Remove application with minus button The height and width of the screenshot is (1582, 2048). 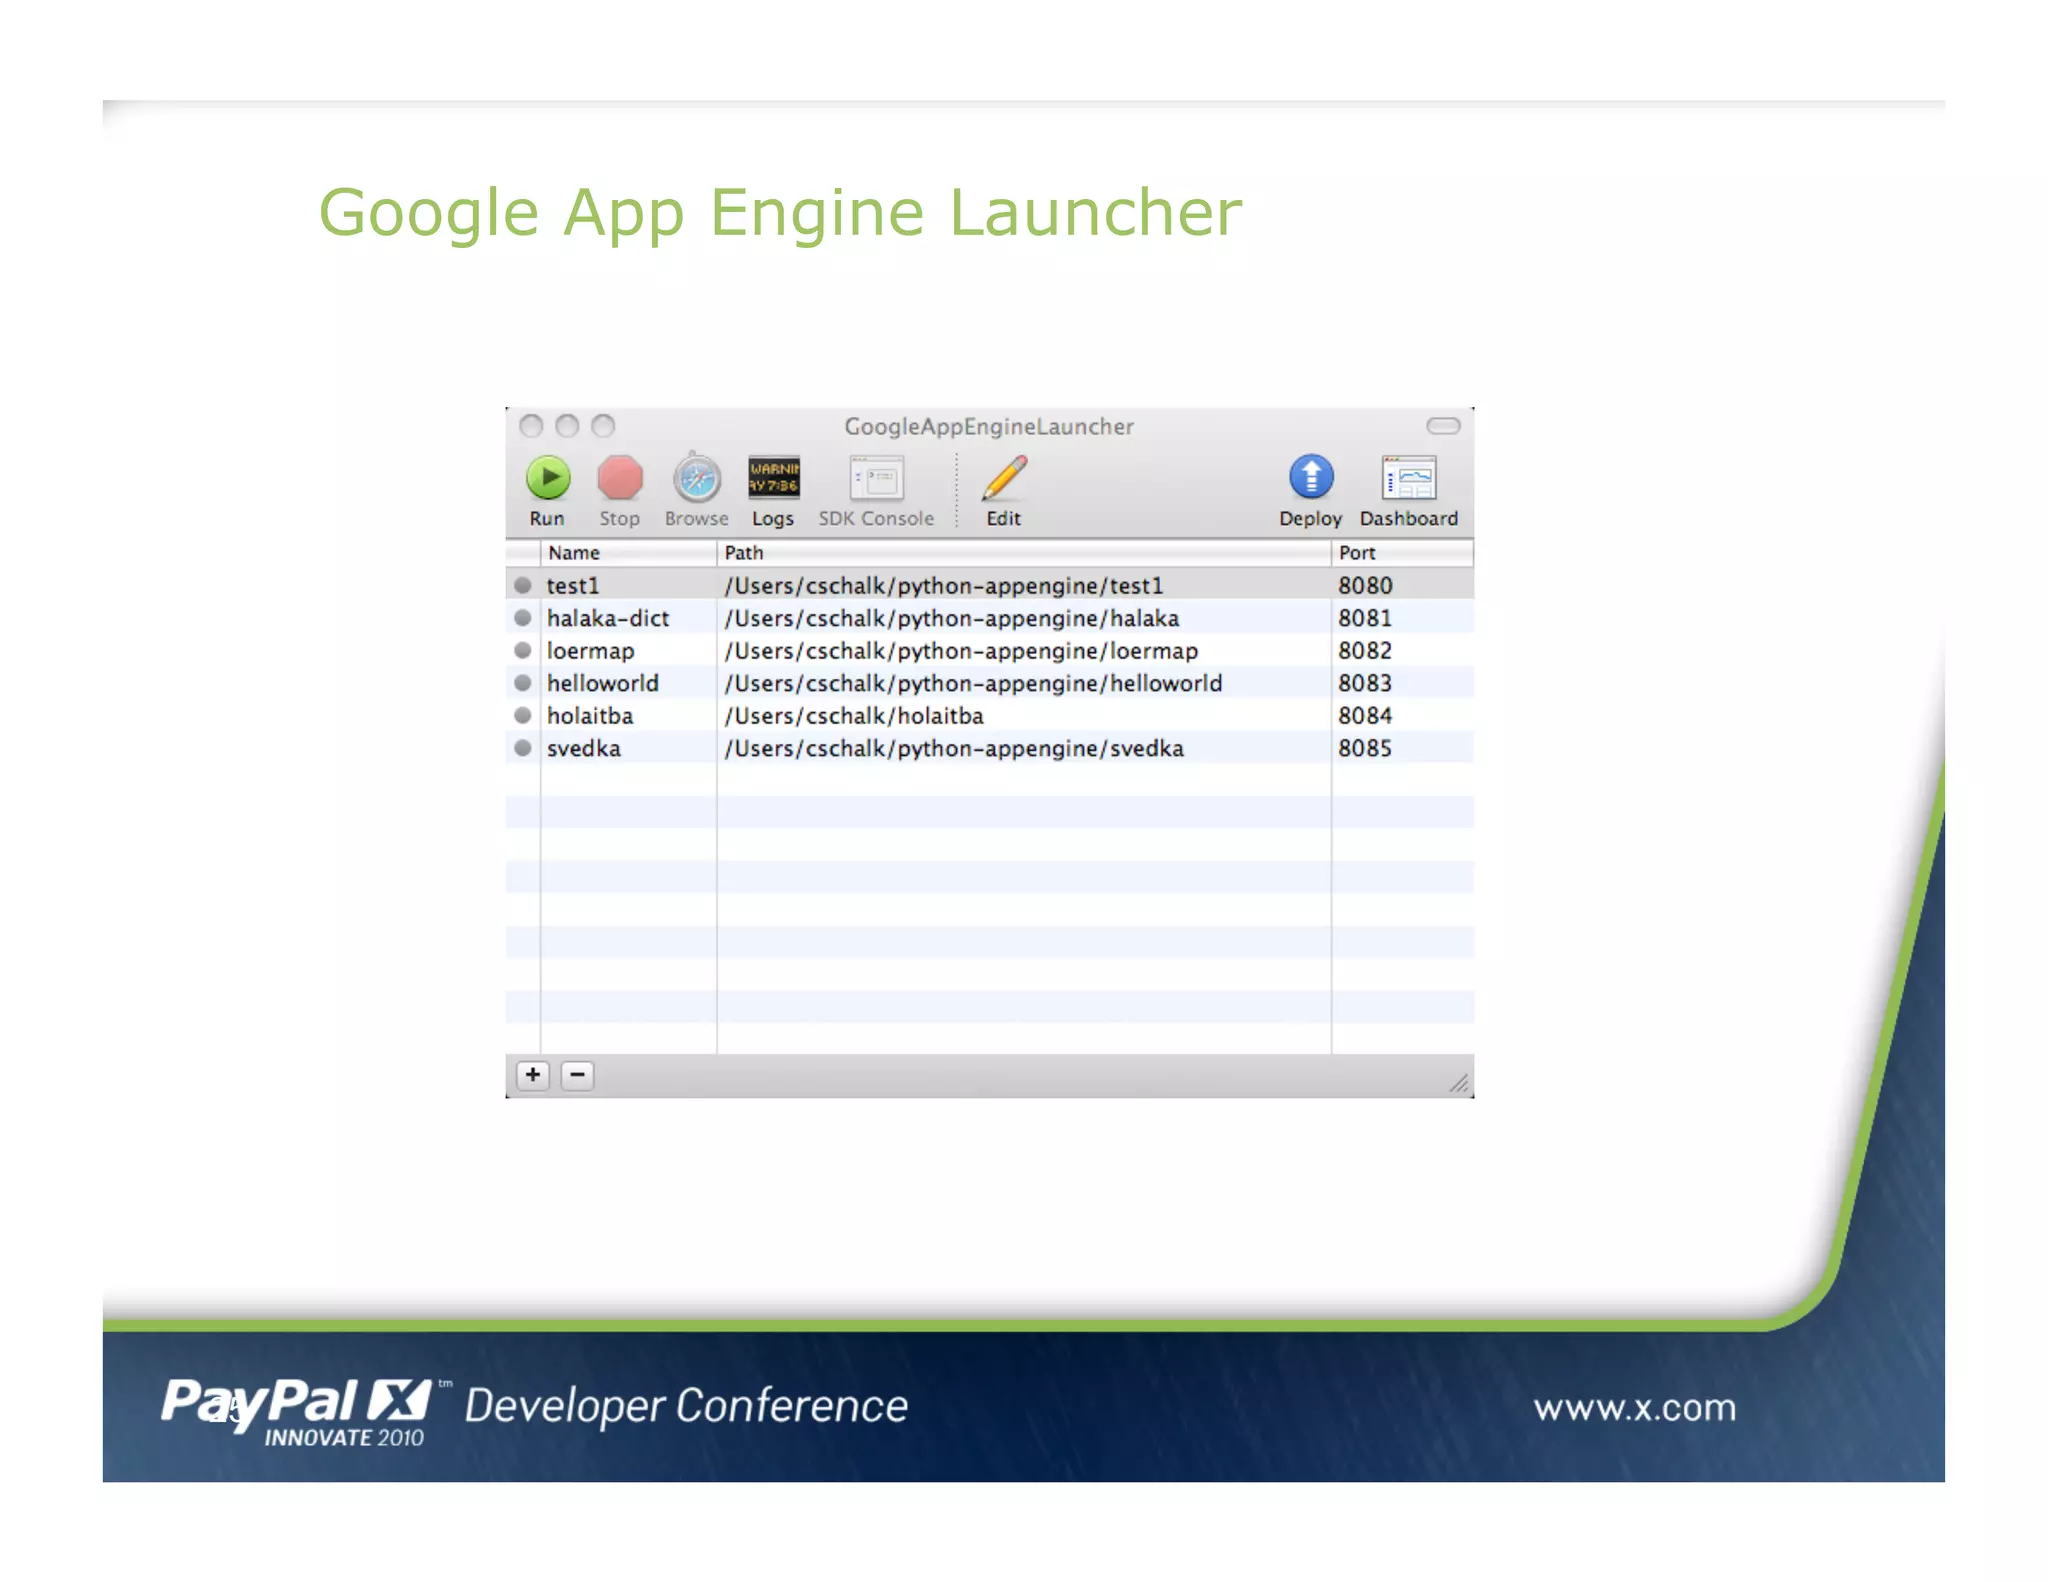577,1075
